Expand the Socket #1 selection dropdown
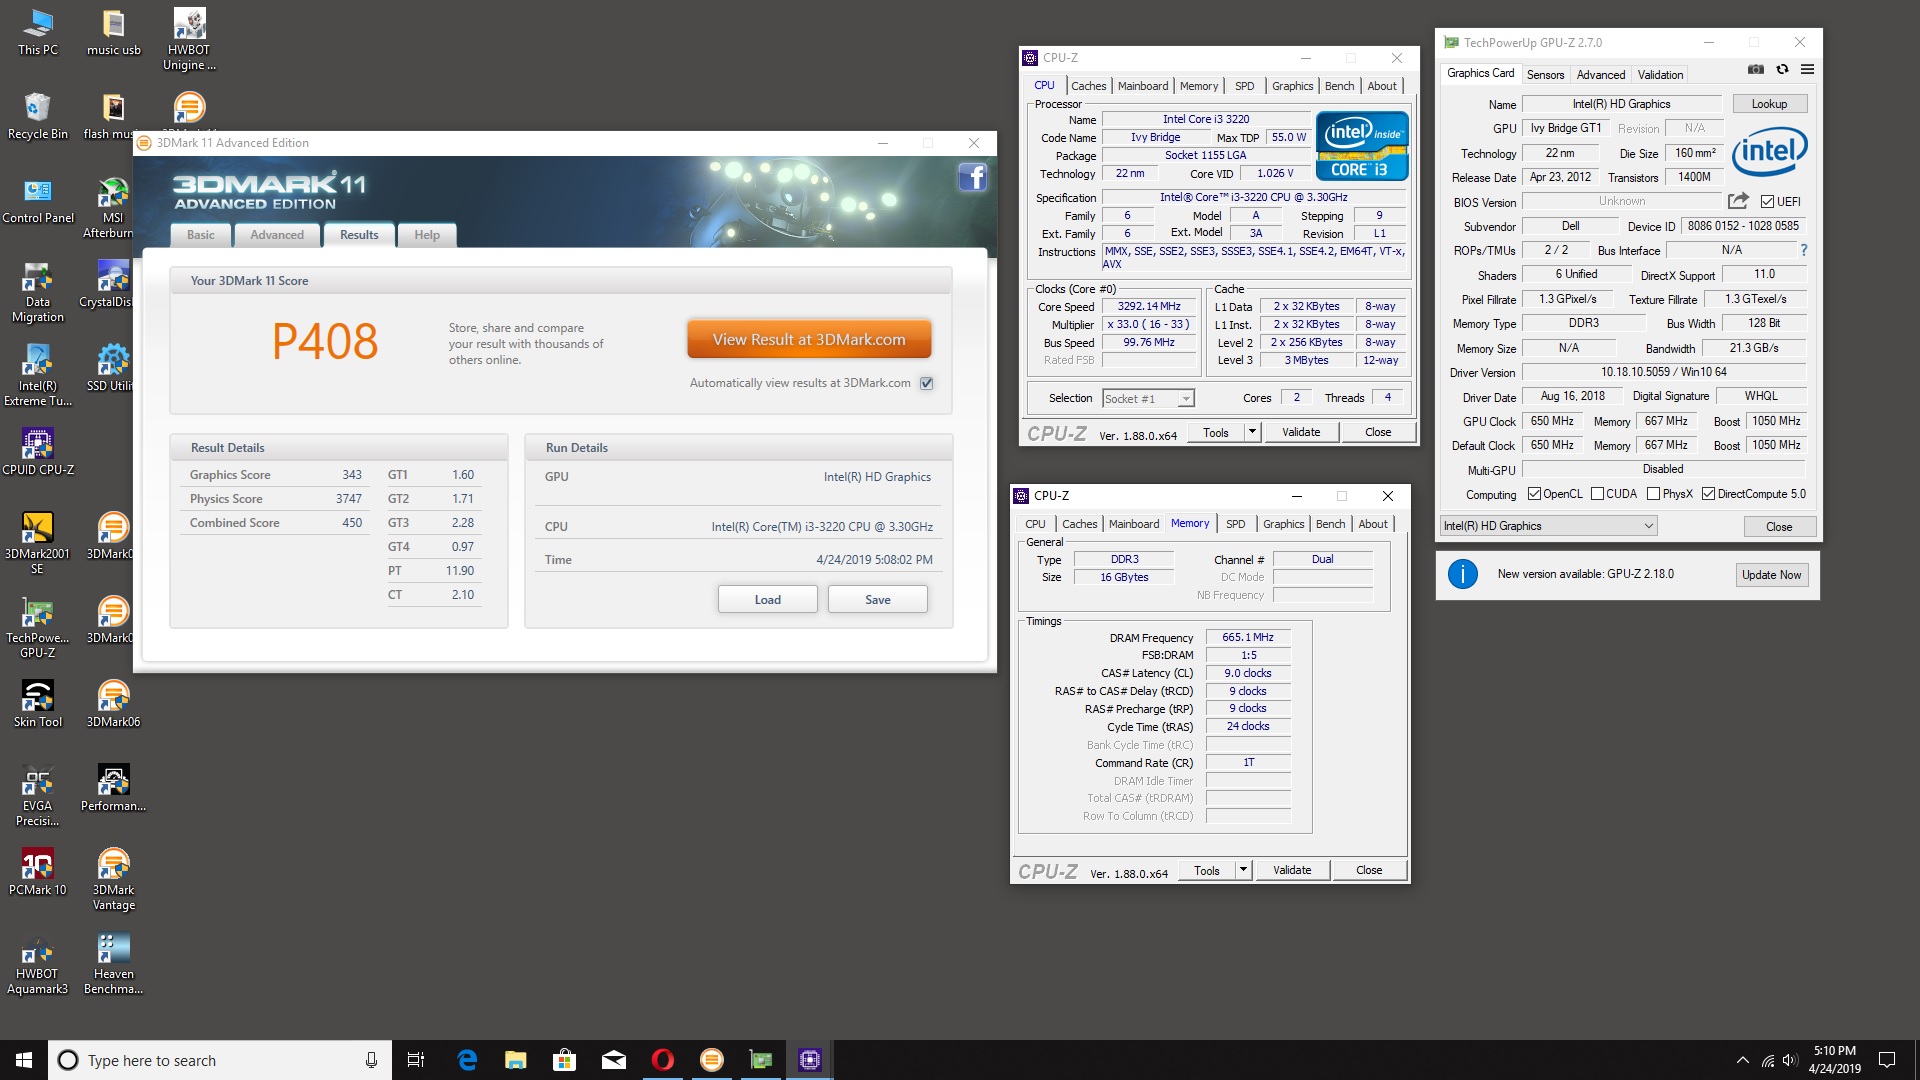This screenshot has width=1920, height=1080. [x=1186, y=399]
